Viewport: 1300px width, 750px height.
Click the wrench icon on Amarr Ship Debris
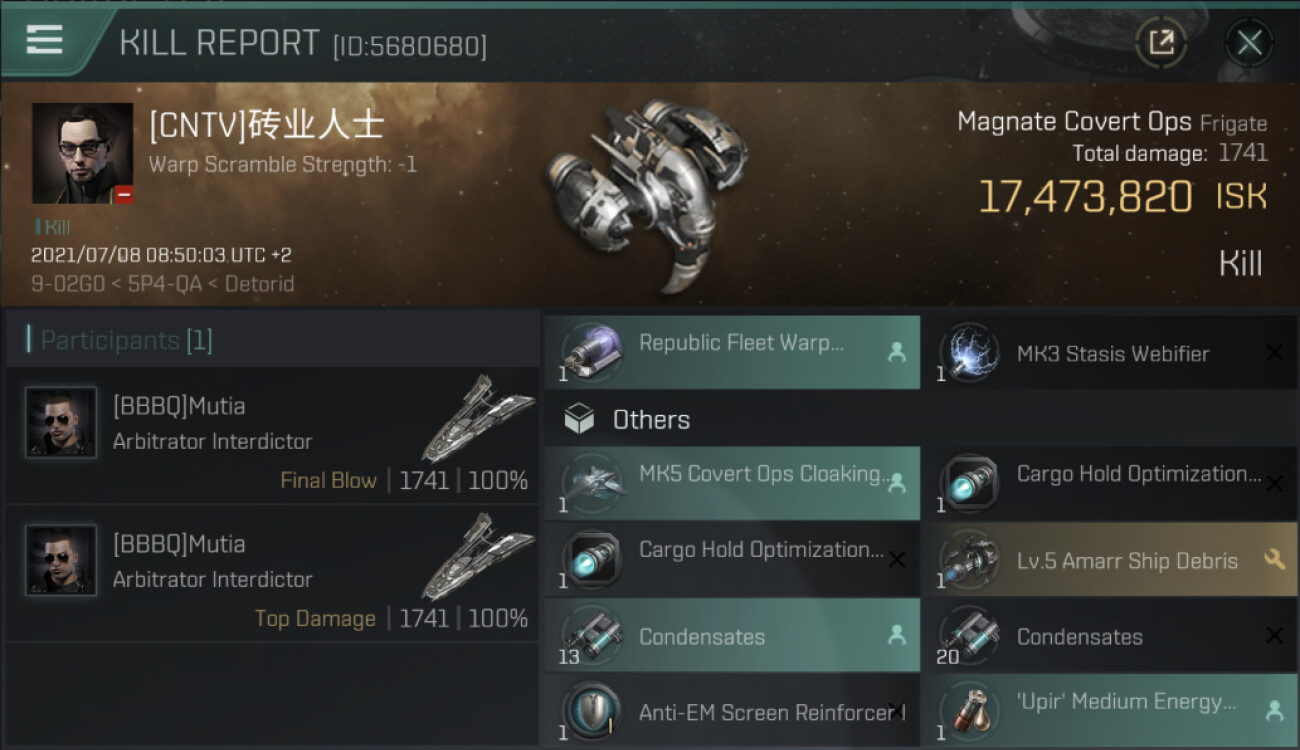[1274, 560]
